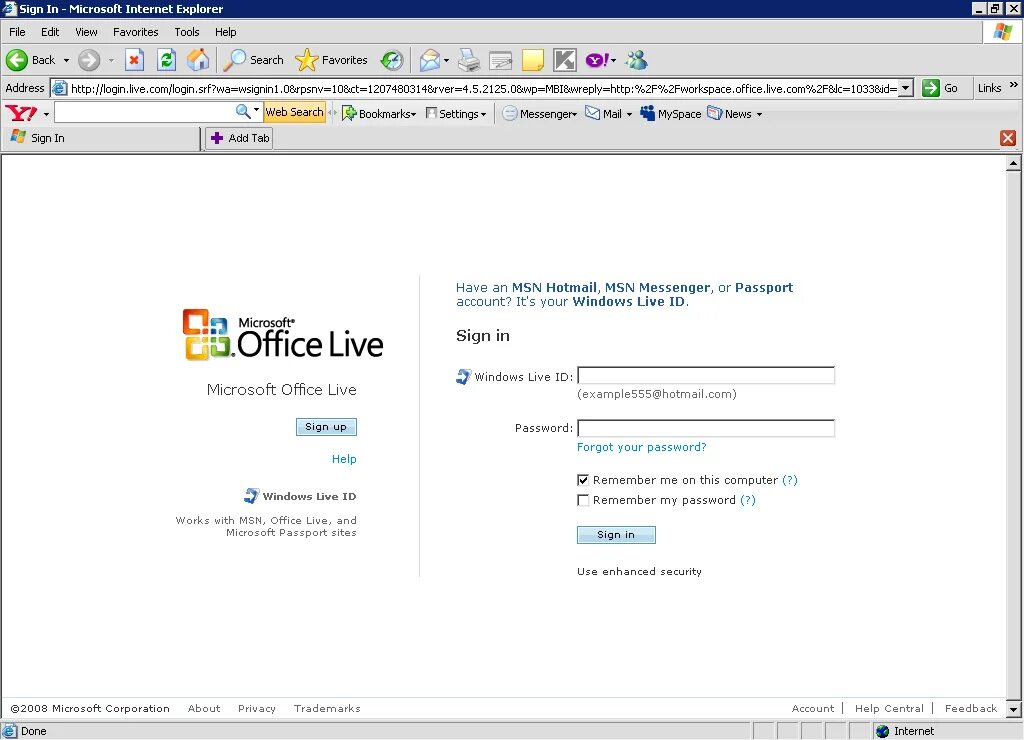The image size is (1024, 740).
Task: Click the Windows Messenger people icon
Action: coord(636,60)
